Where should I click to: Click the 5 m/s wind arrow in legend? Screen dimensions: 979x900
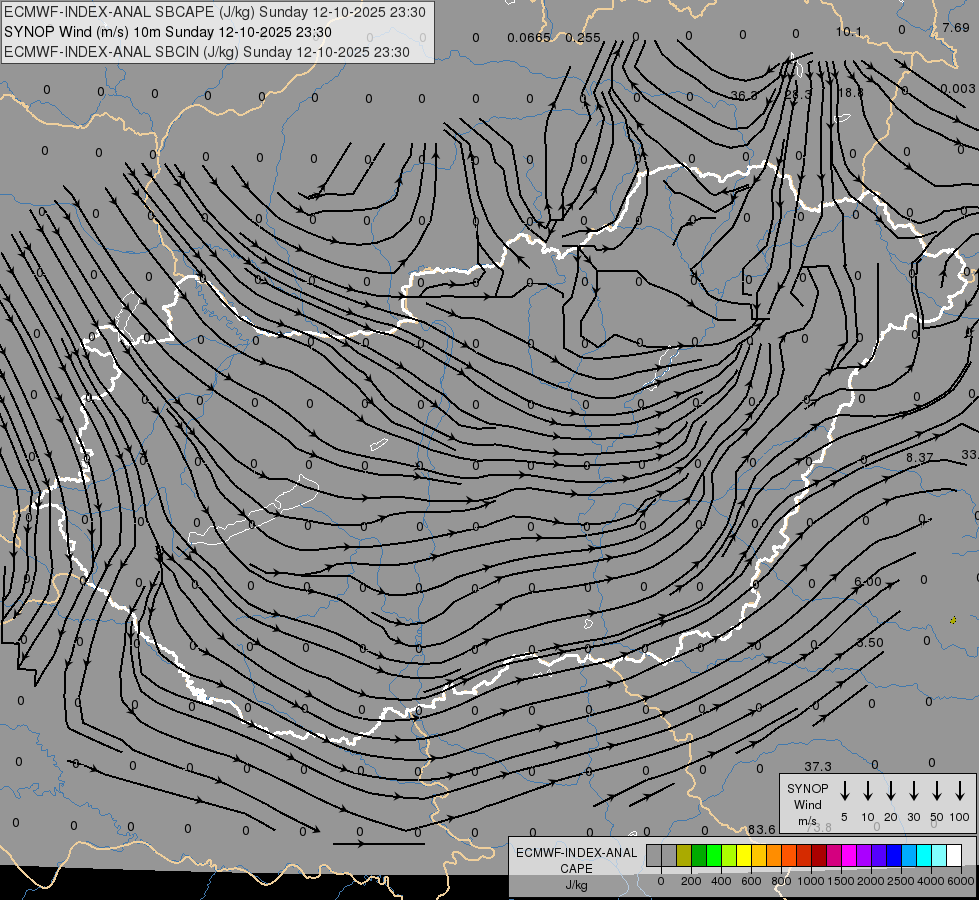pos(844,791)
